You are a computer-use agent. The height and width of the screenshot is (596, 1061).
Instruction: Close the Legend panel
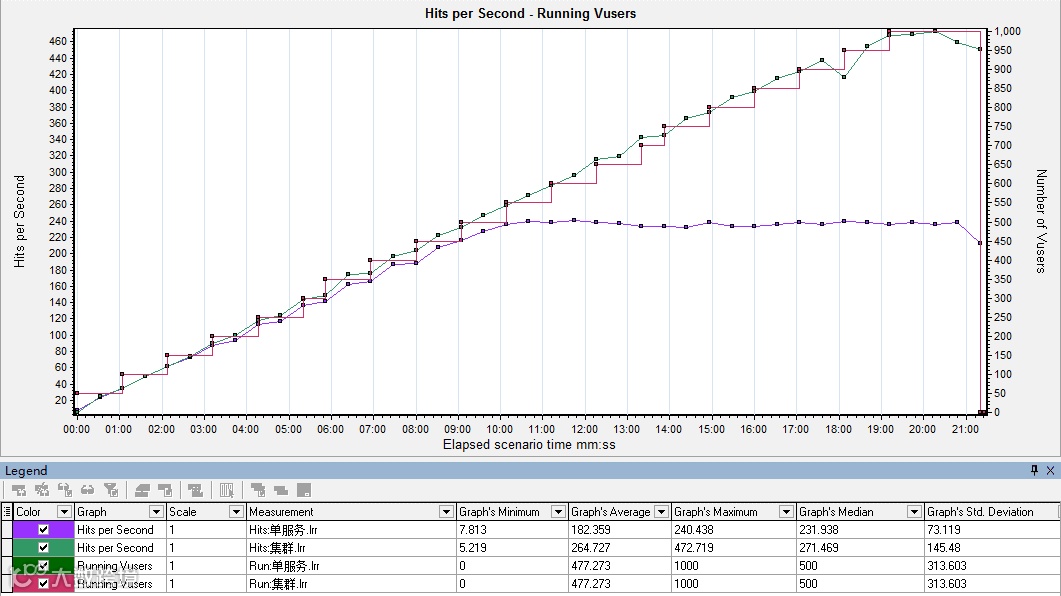point(1050,470)
